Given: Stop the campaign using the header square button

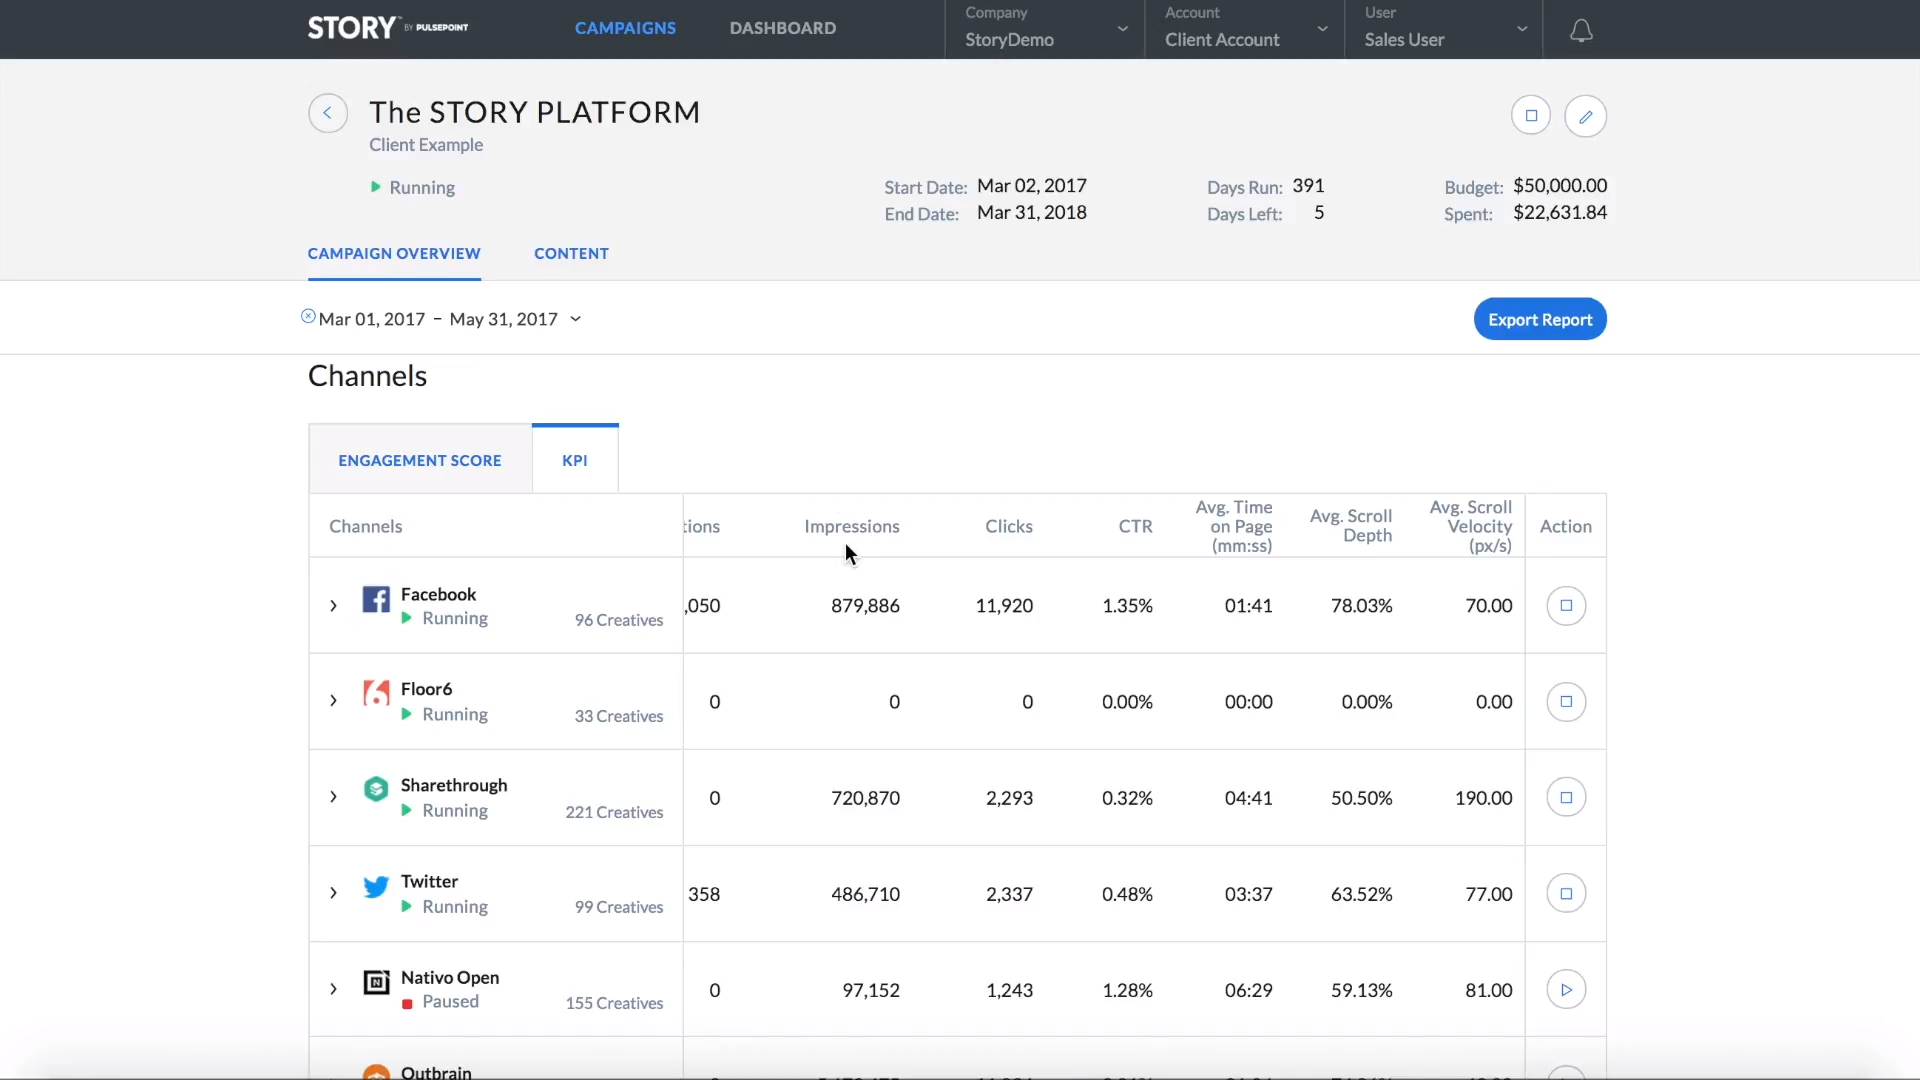Looking at the screenshot, I should coord(1531,115).
